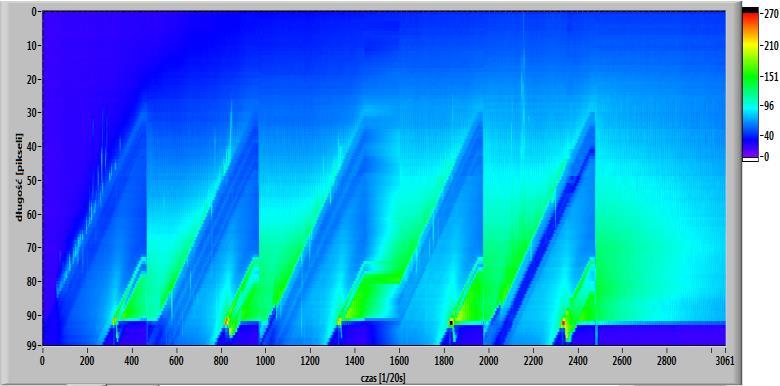Click the 0 origin label on time axis
Viewport: 780px width, 386px height.
click(x=42, y=361)
